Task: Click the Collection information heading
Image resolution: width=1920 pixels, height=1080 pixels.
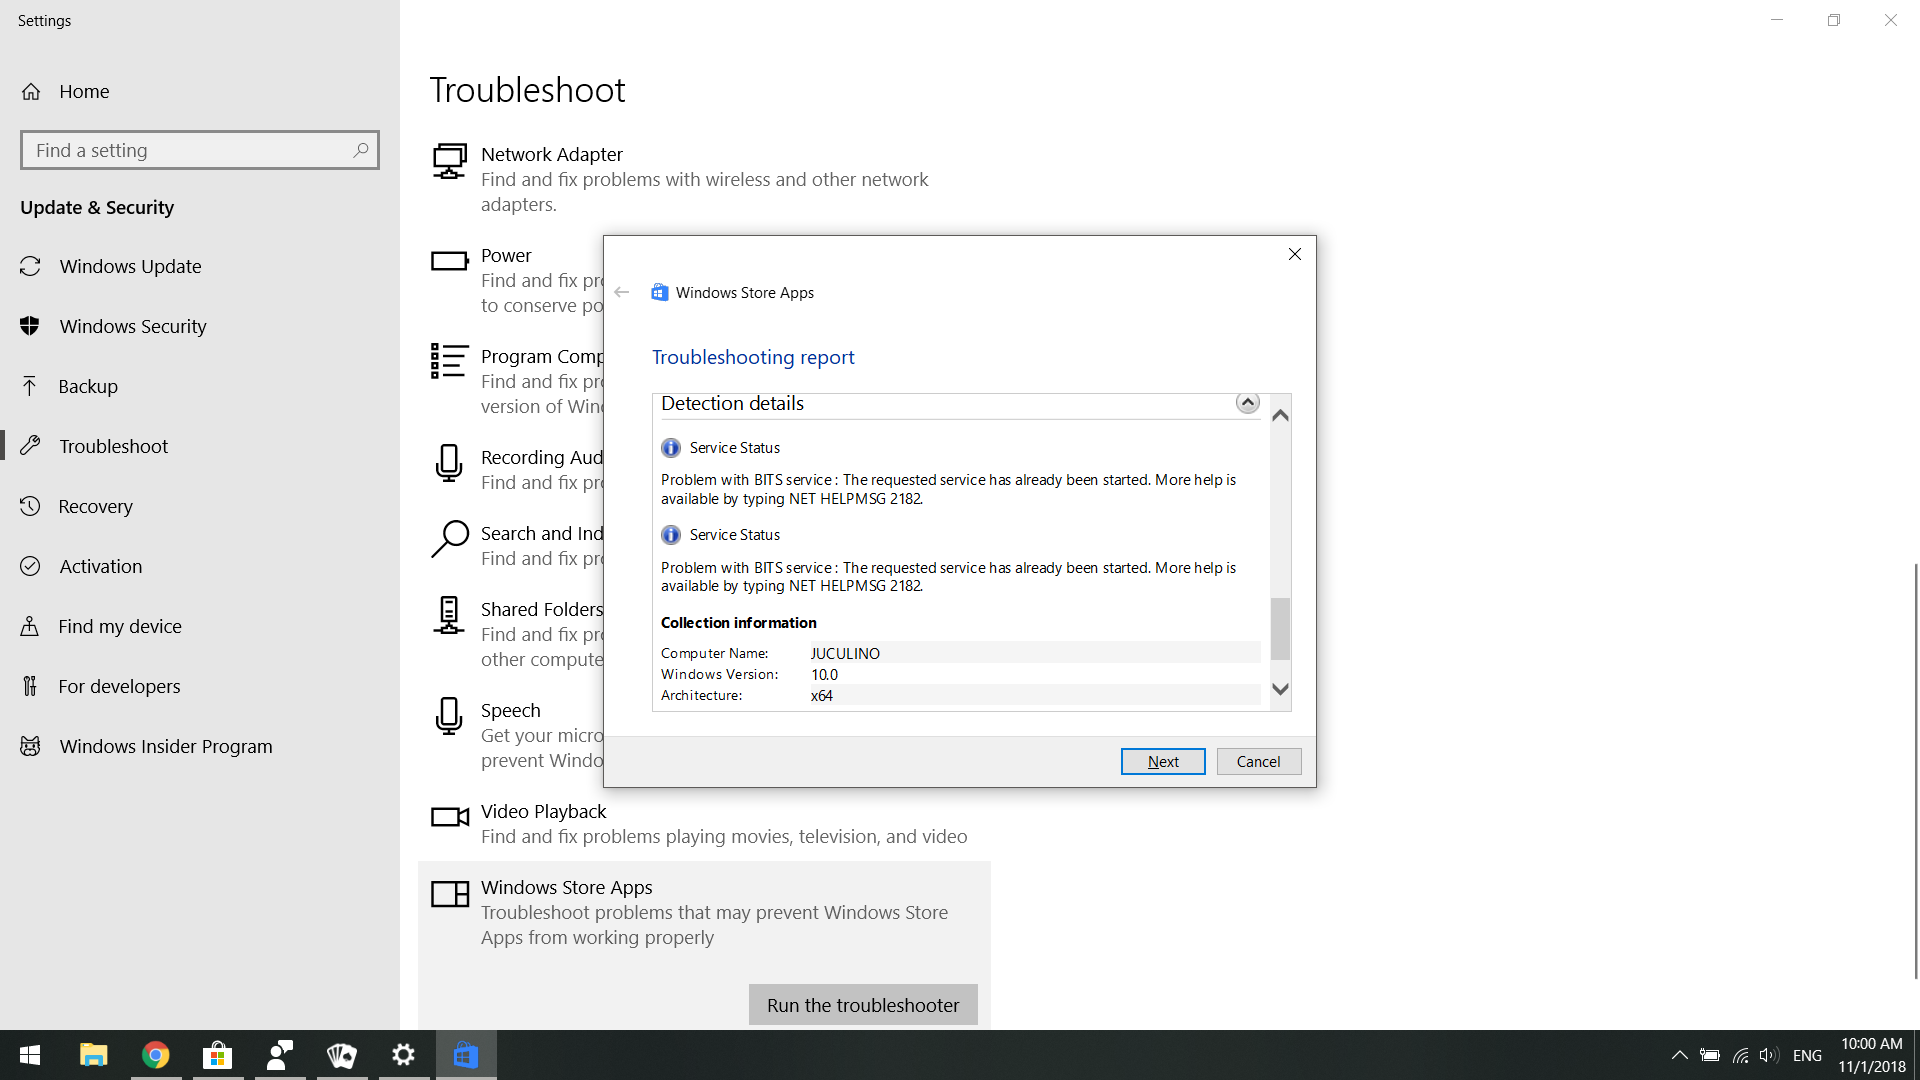Action: [x=738, y=622]
